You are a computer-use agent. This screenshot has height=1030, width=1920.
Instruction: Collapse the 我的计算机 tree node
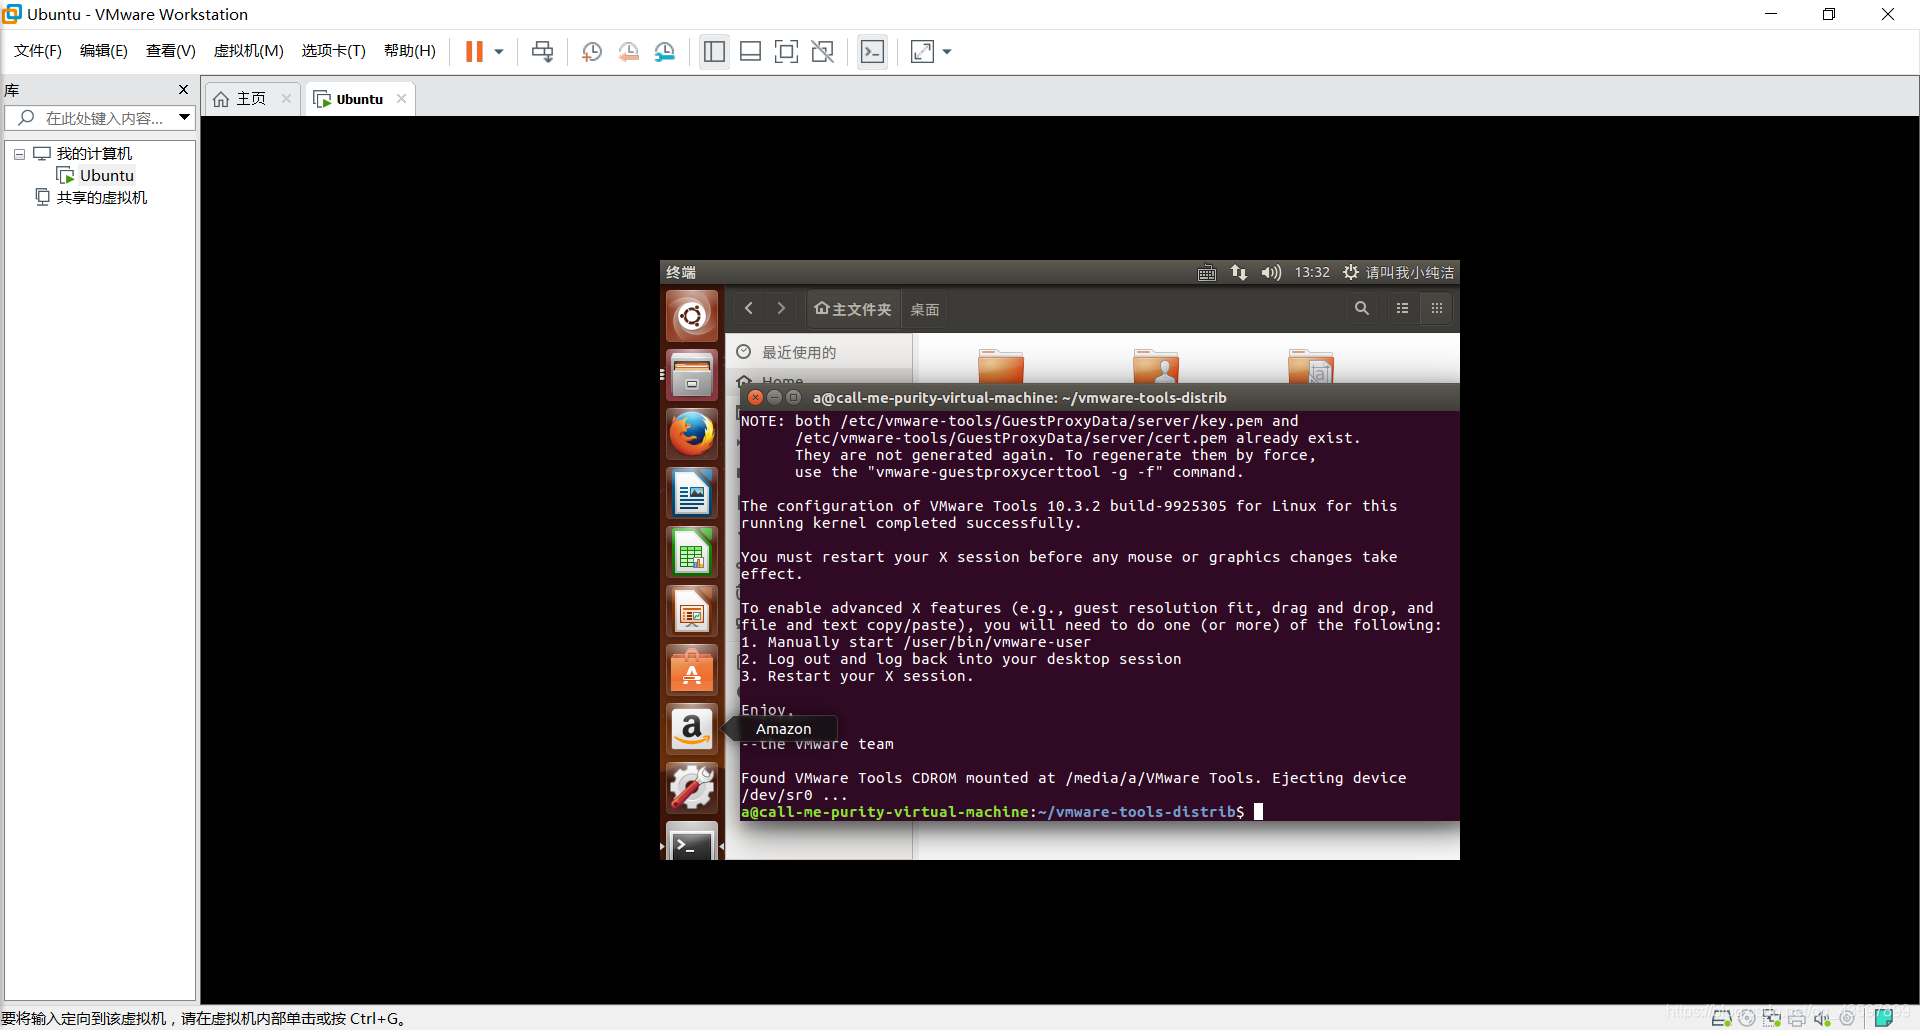pyautogui.click(x=19, y=154)
